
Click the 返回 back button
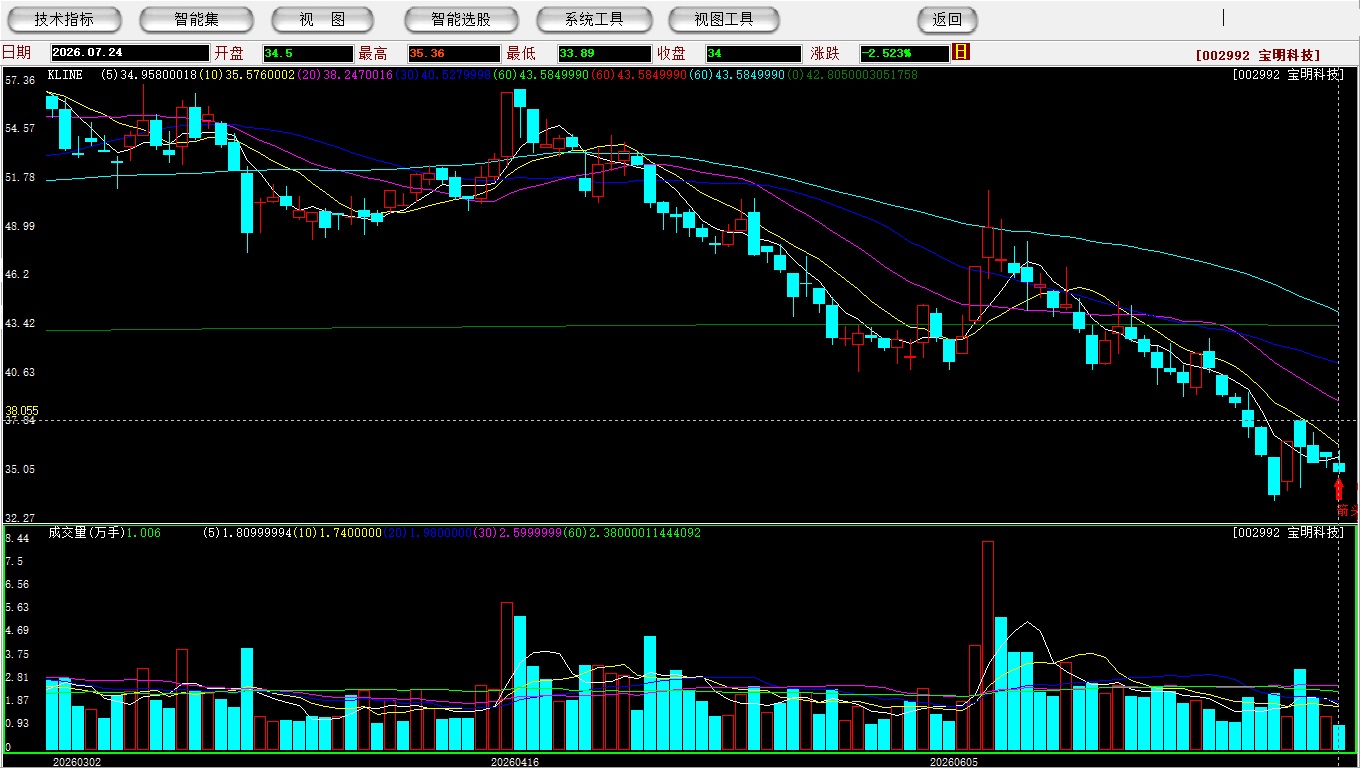[947, 19]
